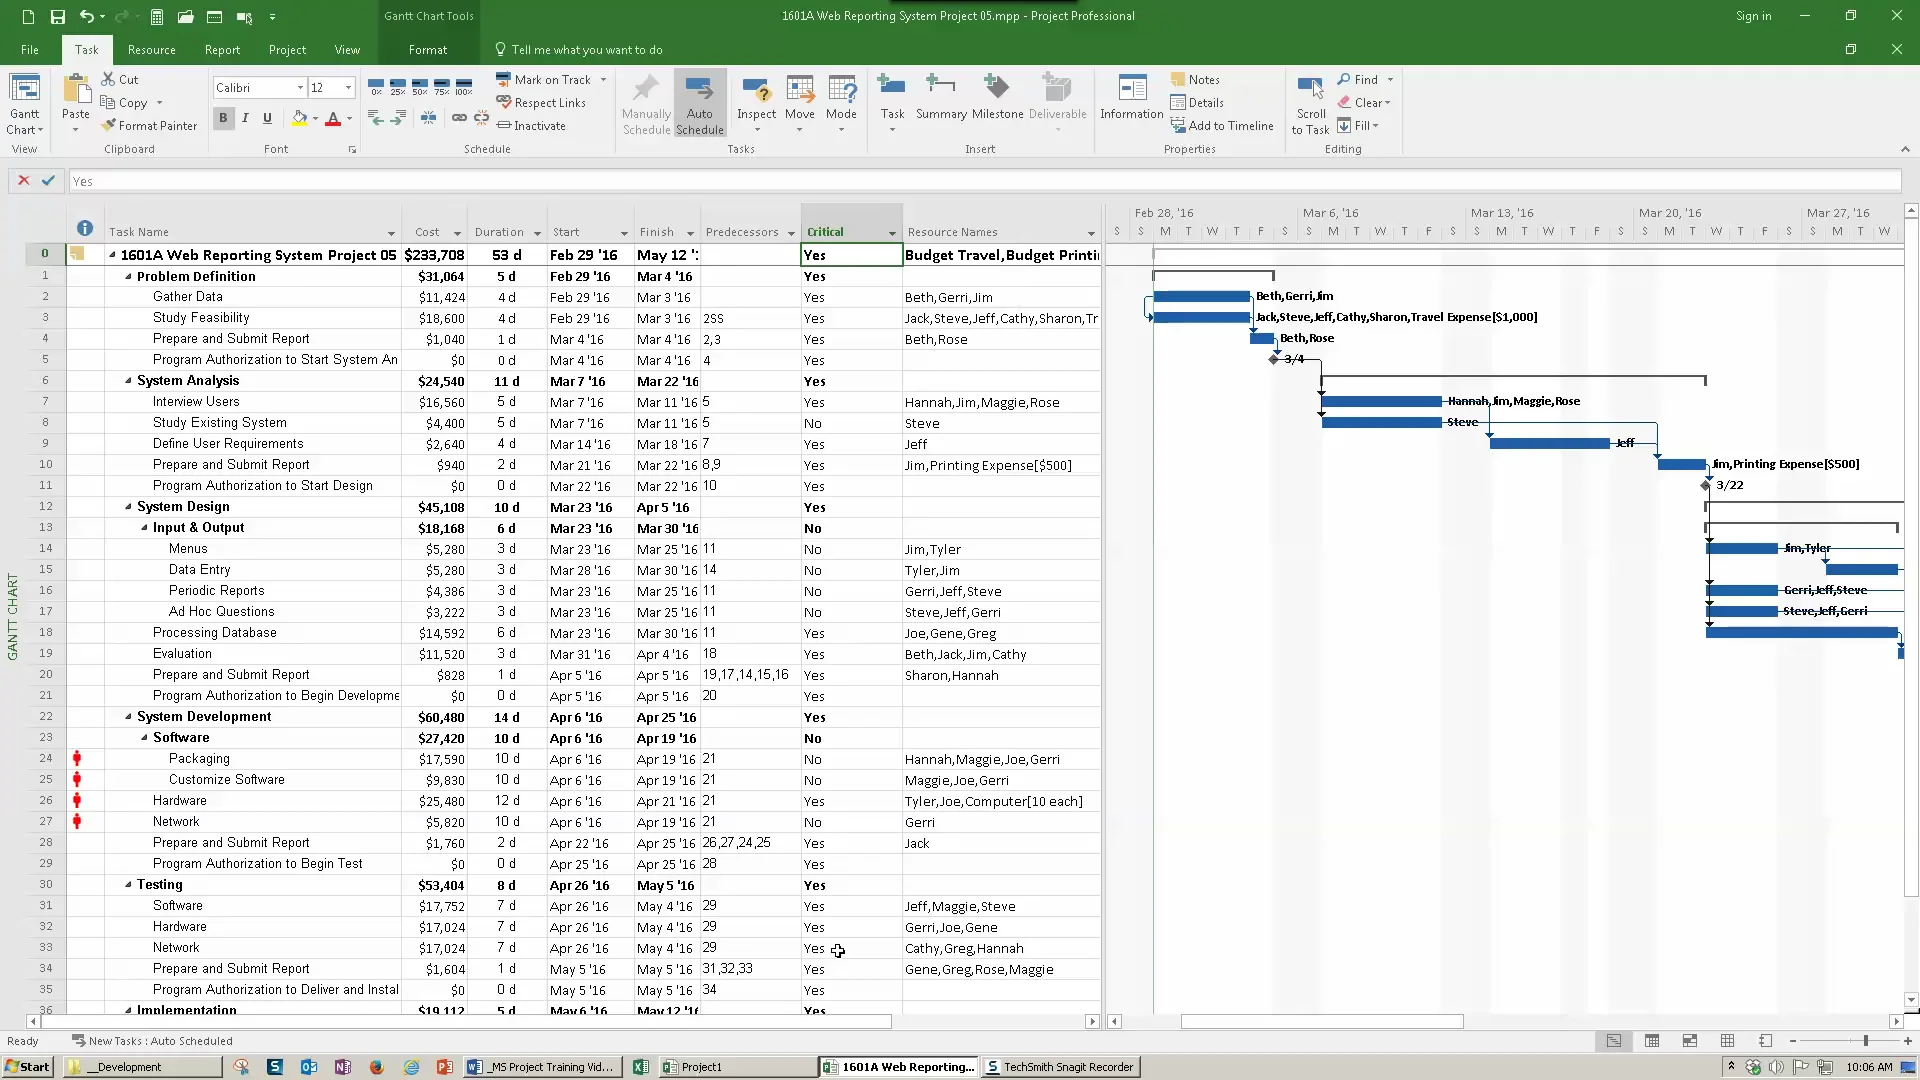
Task: Open the File menu
Action: pyautogui.click(x=30, y=50)
